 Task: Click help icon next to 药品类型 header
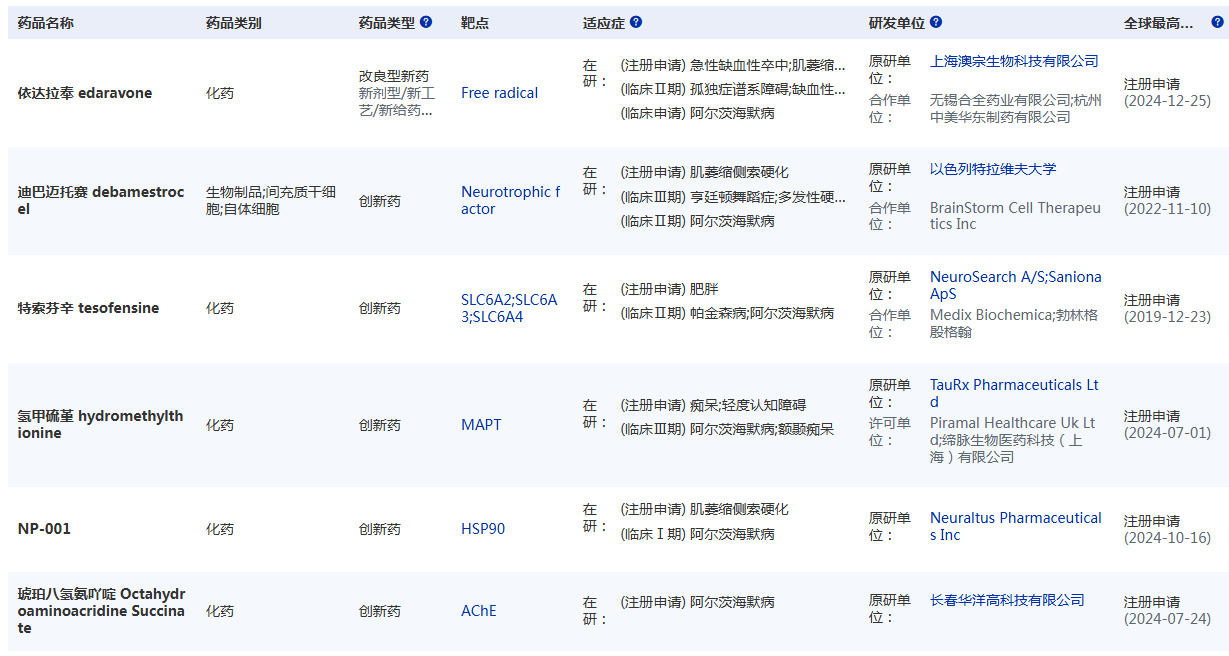coord(426,22)
